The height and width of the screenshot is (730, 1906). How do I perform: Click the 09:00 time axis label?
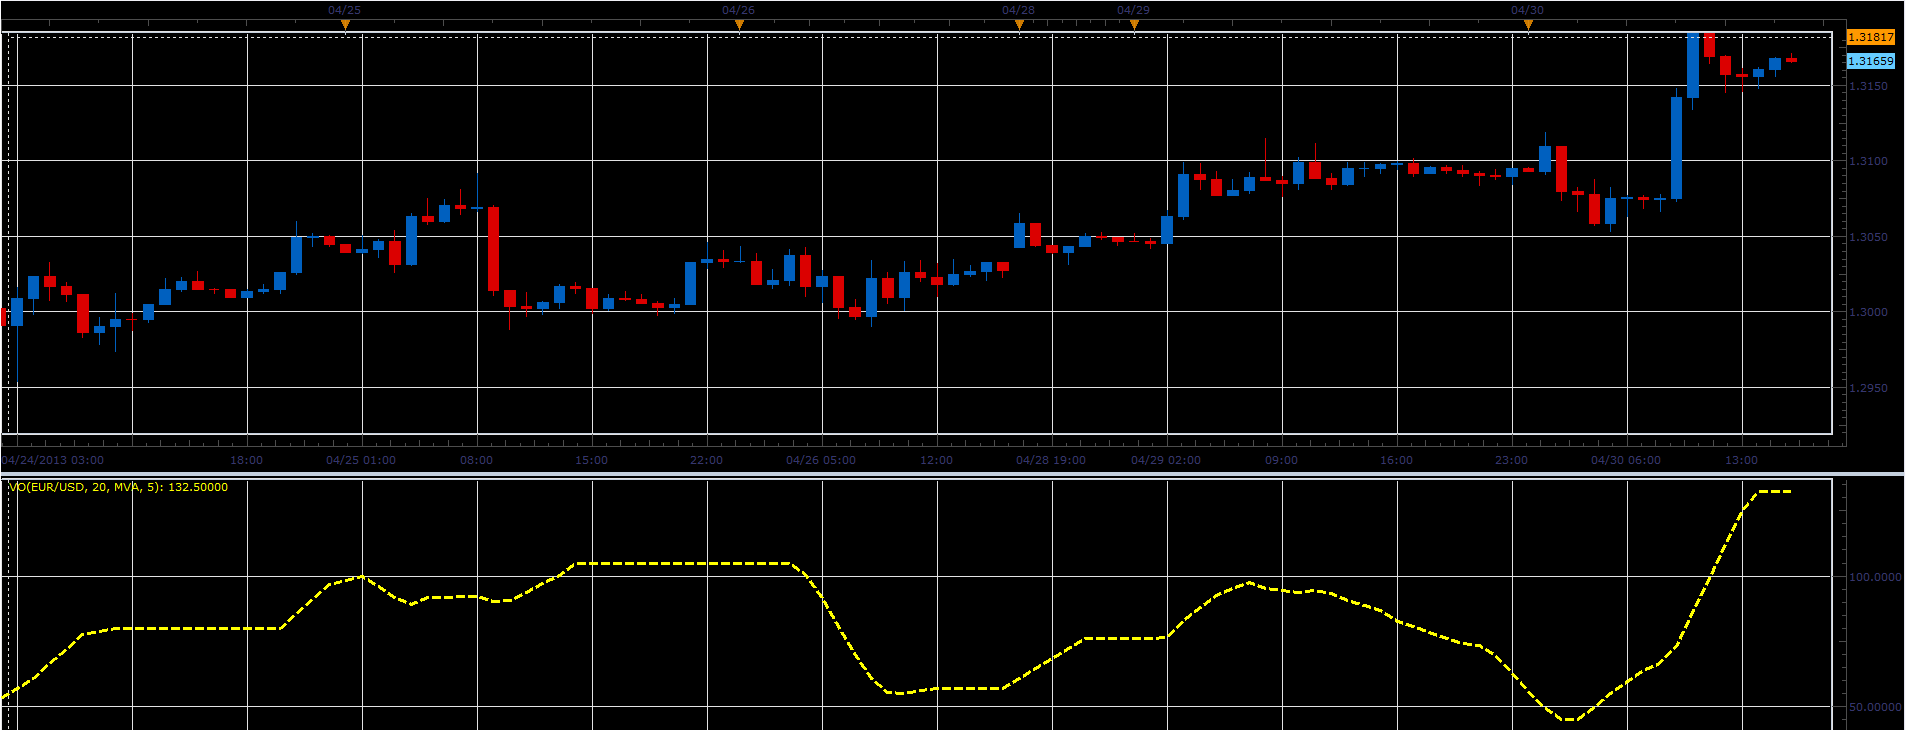(1282, 460)
